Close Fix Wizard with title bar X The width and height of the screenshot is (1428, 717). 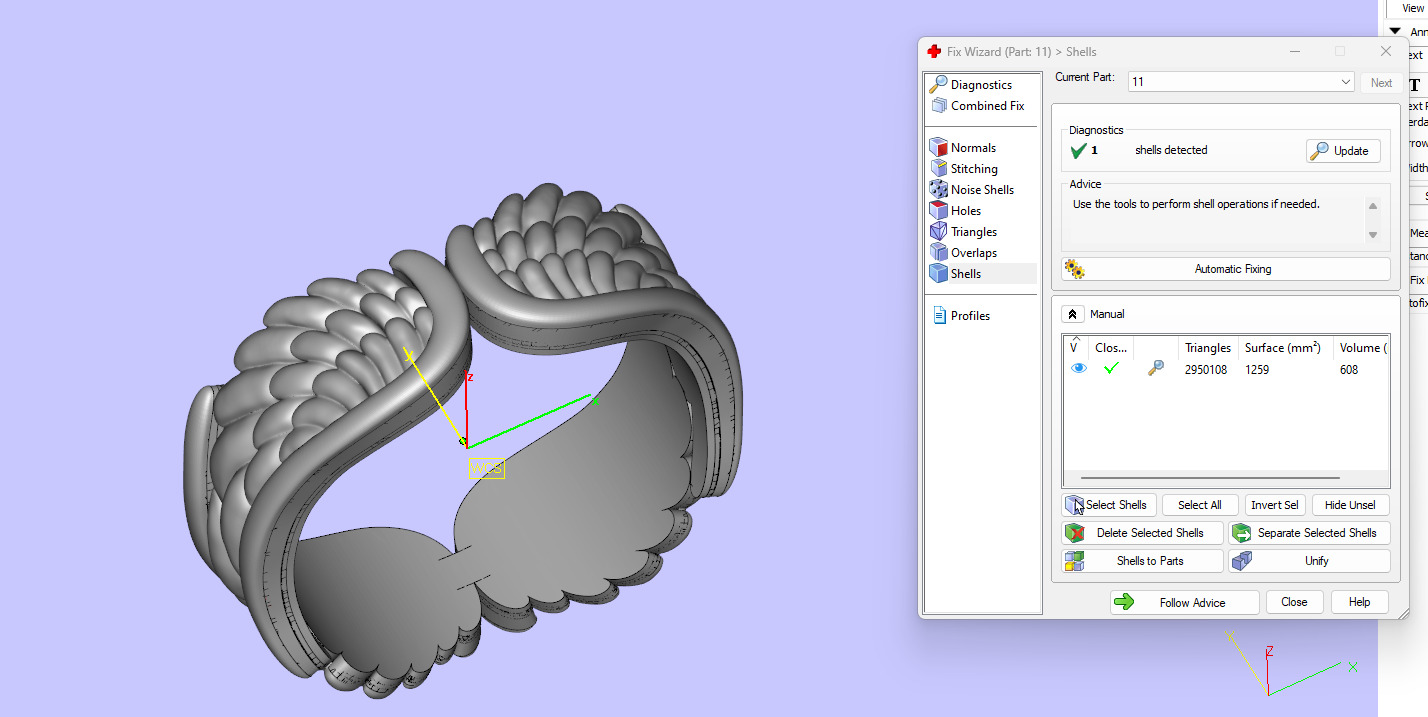[x=1385, y=52]
